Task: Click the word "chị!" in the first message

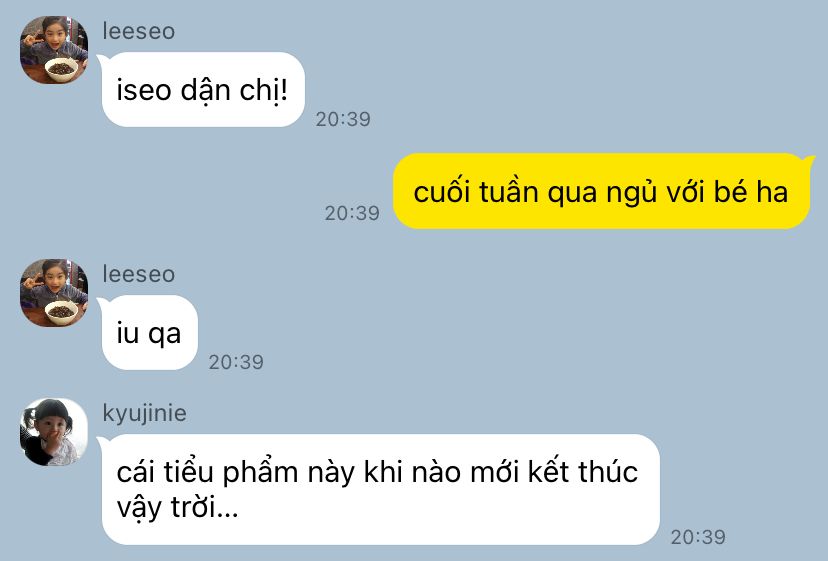Action: point(264,90)
